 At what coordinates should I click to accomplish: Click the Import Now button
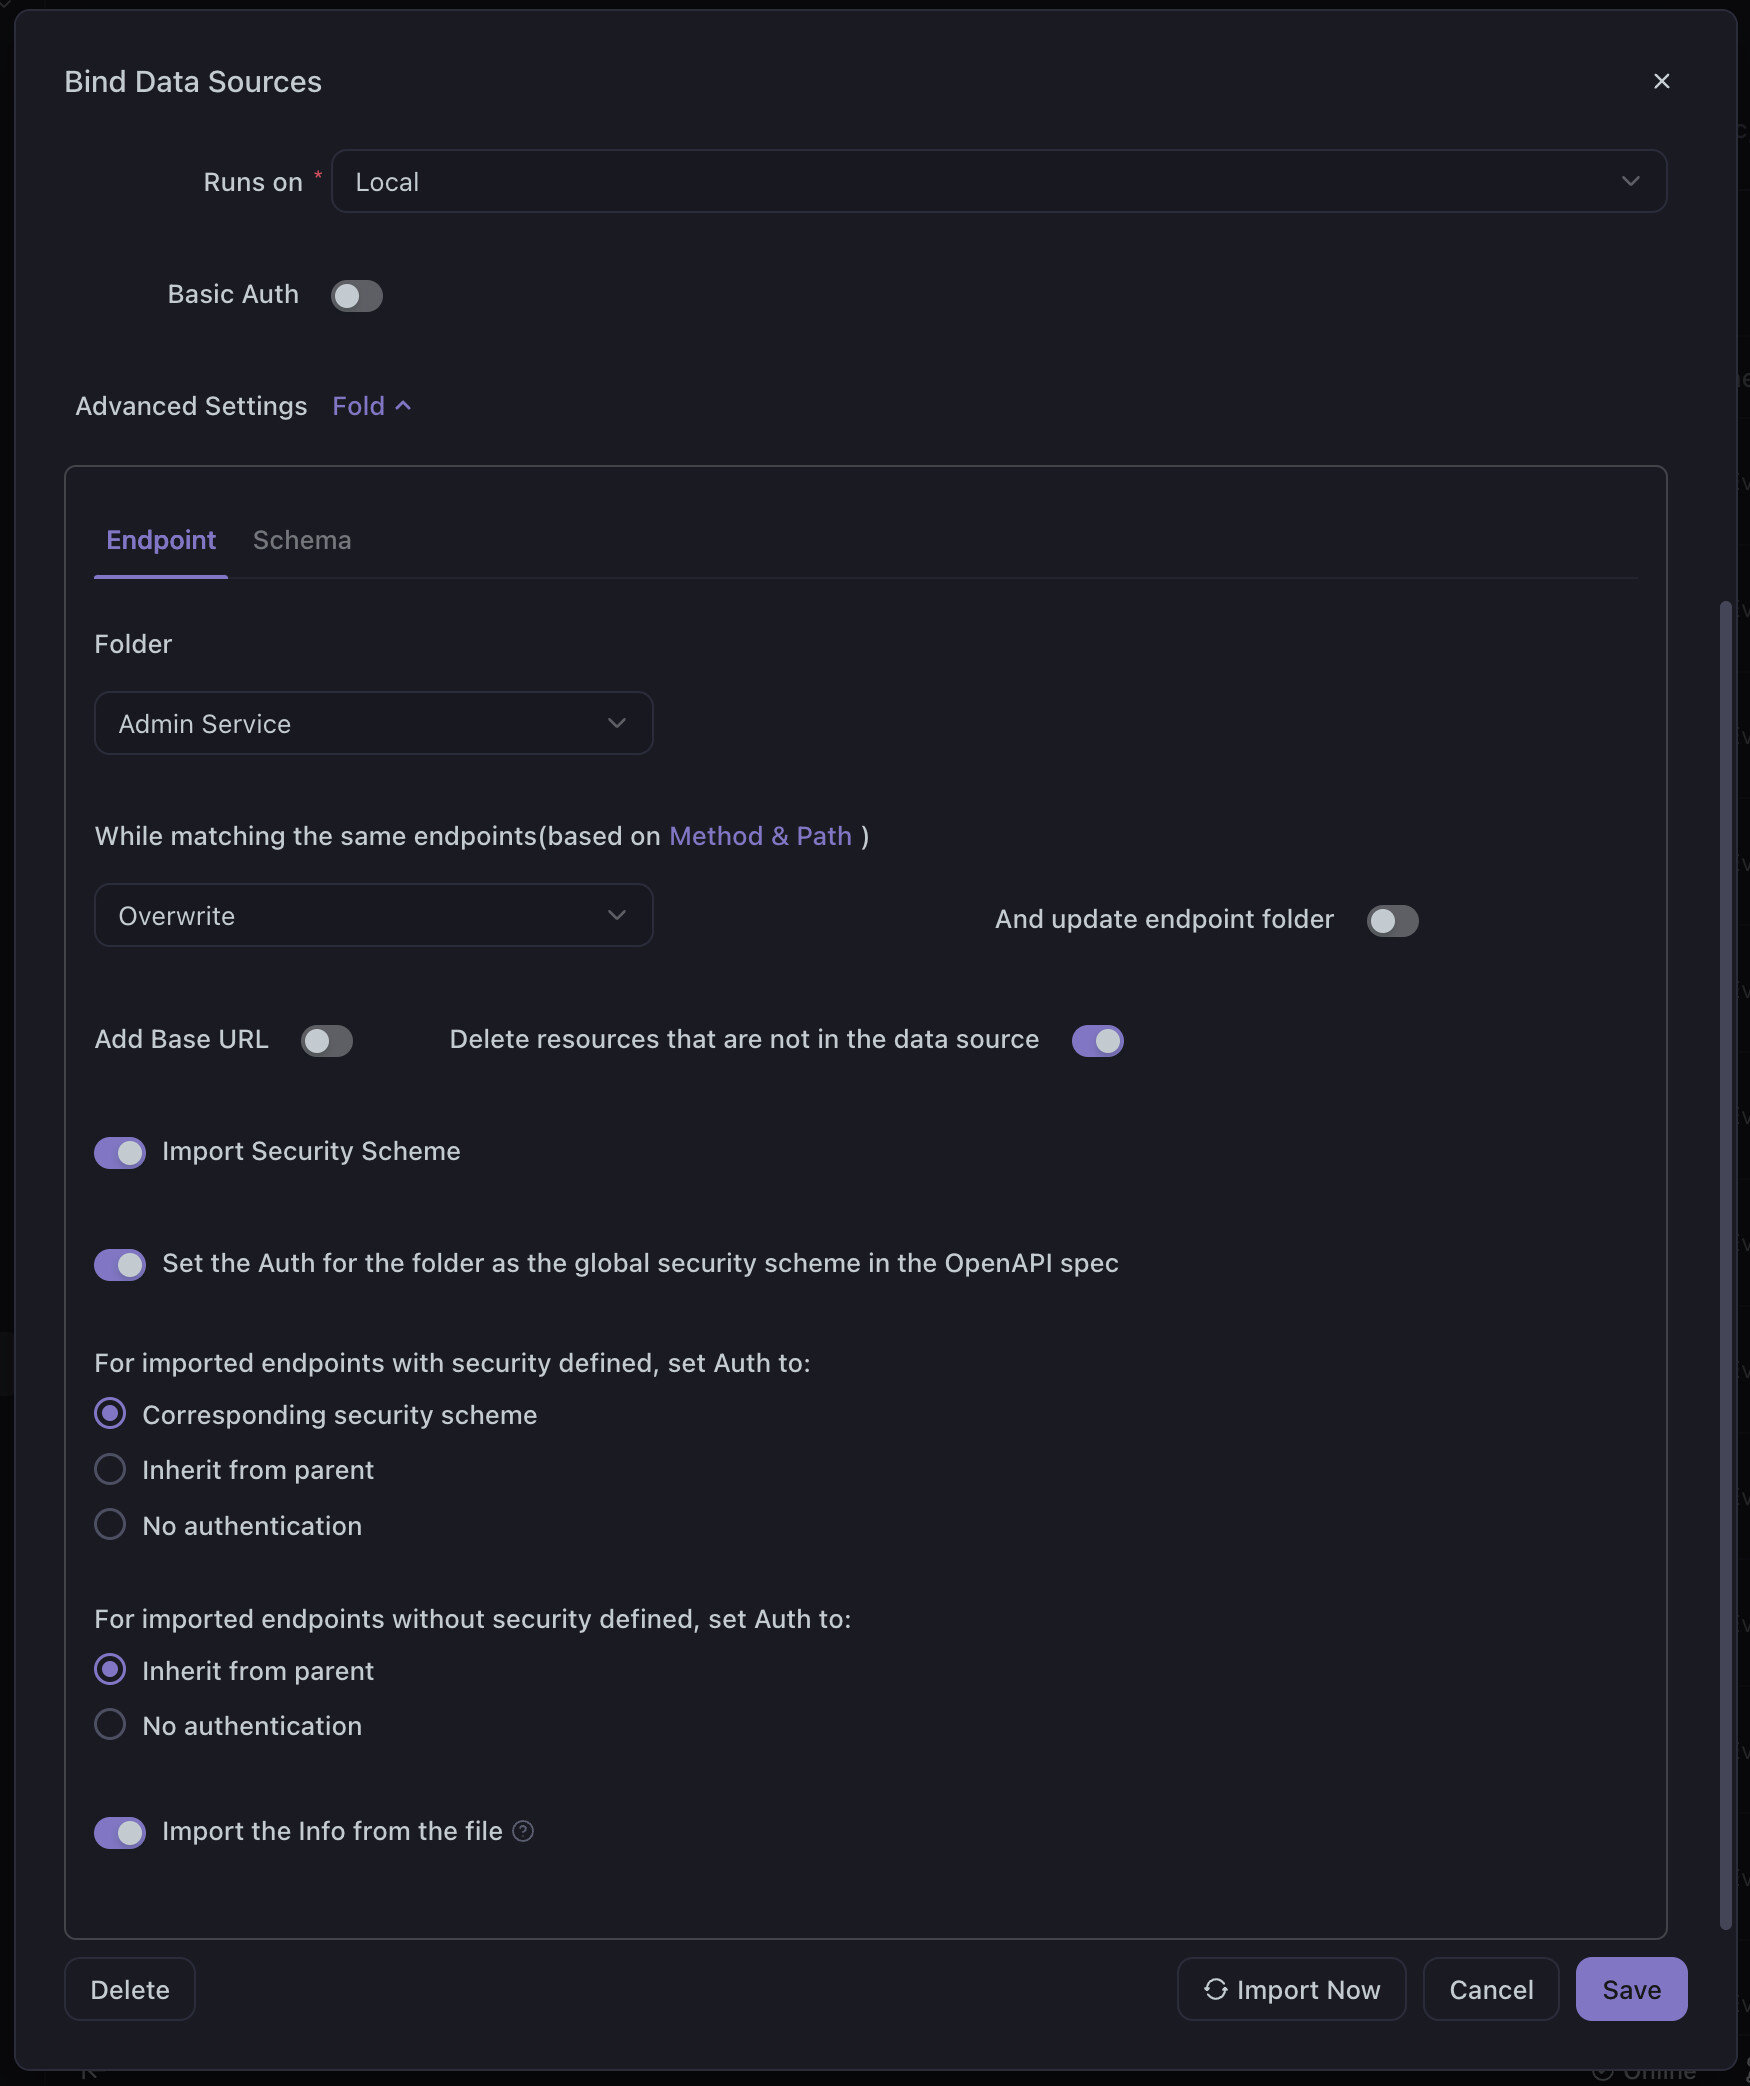pyautogui.click(x=1291, y=1989)
